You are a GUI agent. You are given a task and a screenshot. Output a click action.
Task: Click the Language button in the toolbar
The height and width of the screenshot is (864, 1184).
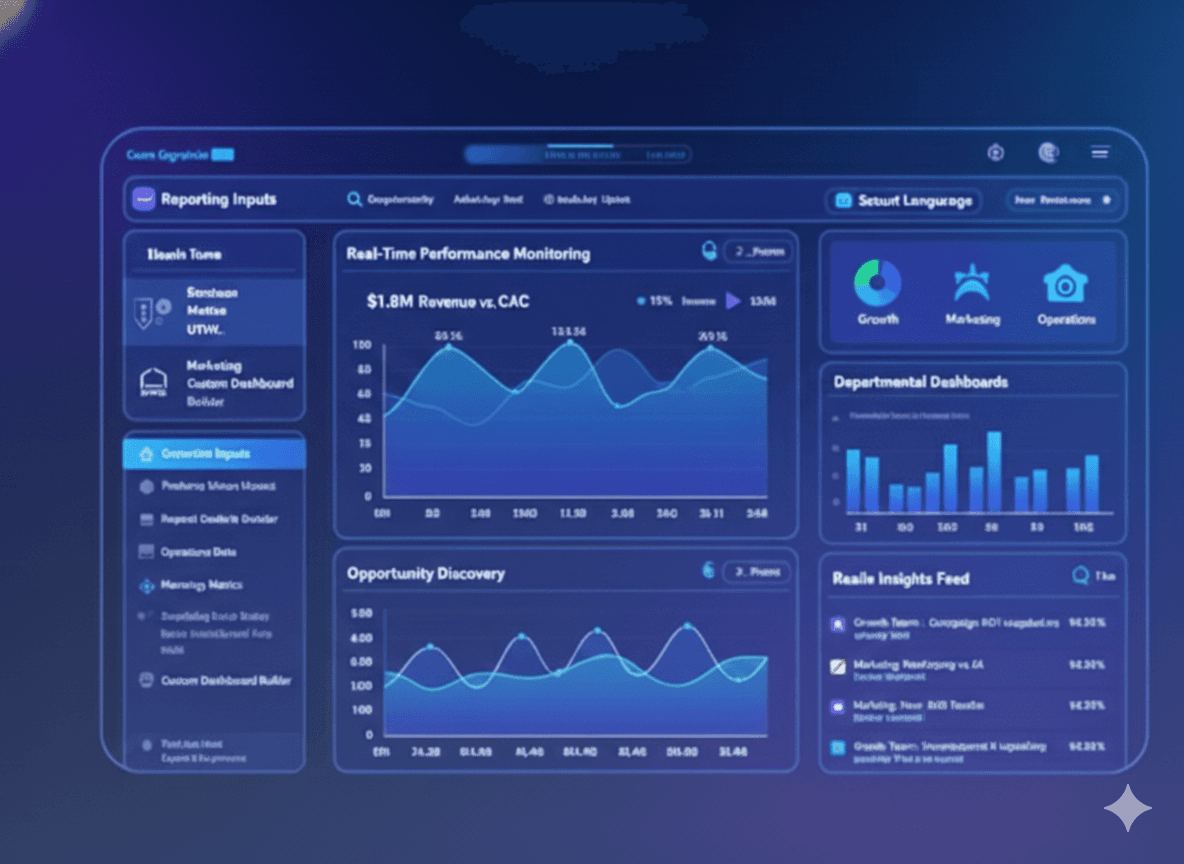pyautogui.click(x=903, y=201)
